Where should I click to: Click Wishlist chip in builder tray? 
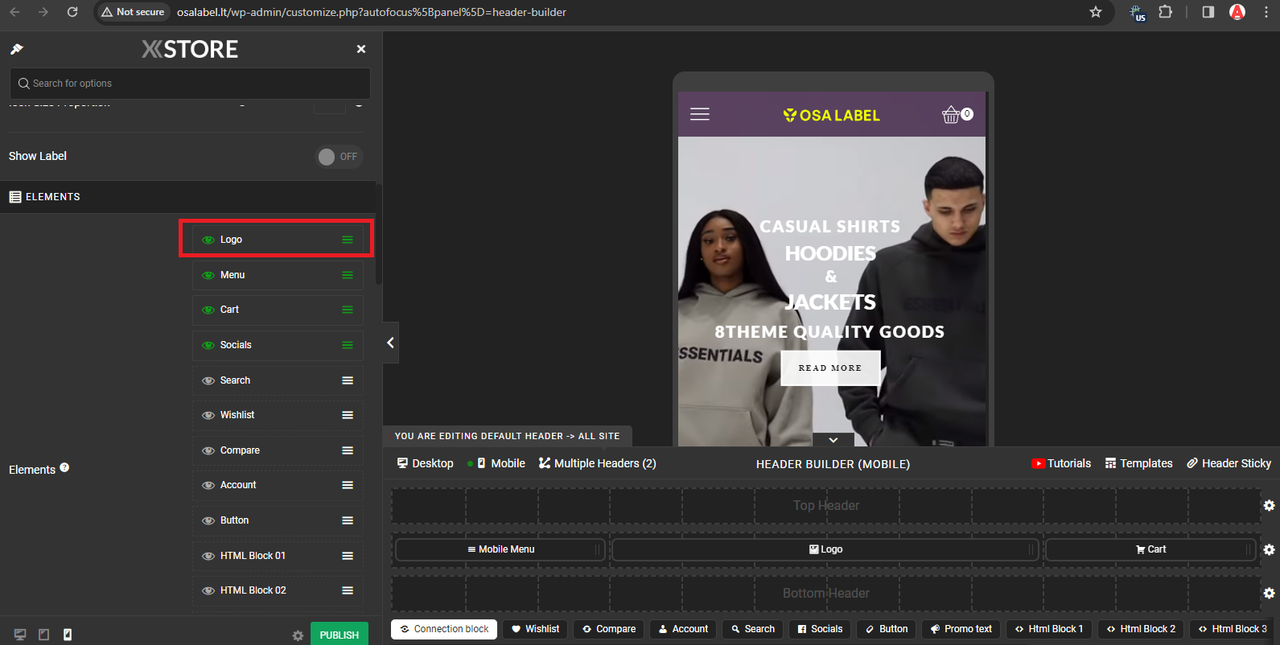tap(535, 629)
